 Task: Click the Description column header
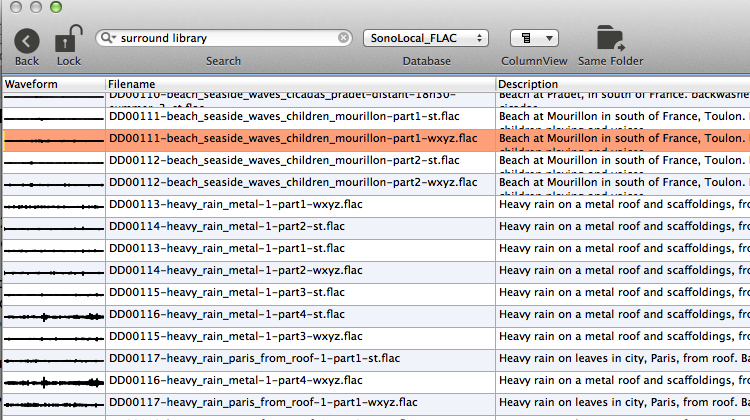(x=622, y=84)
